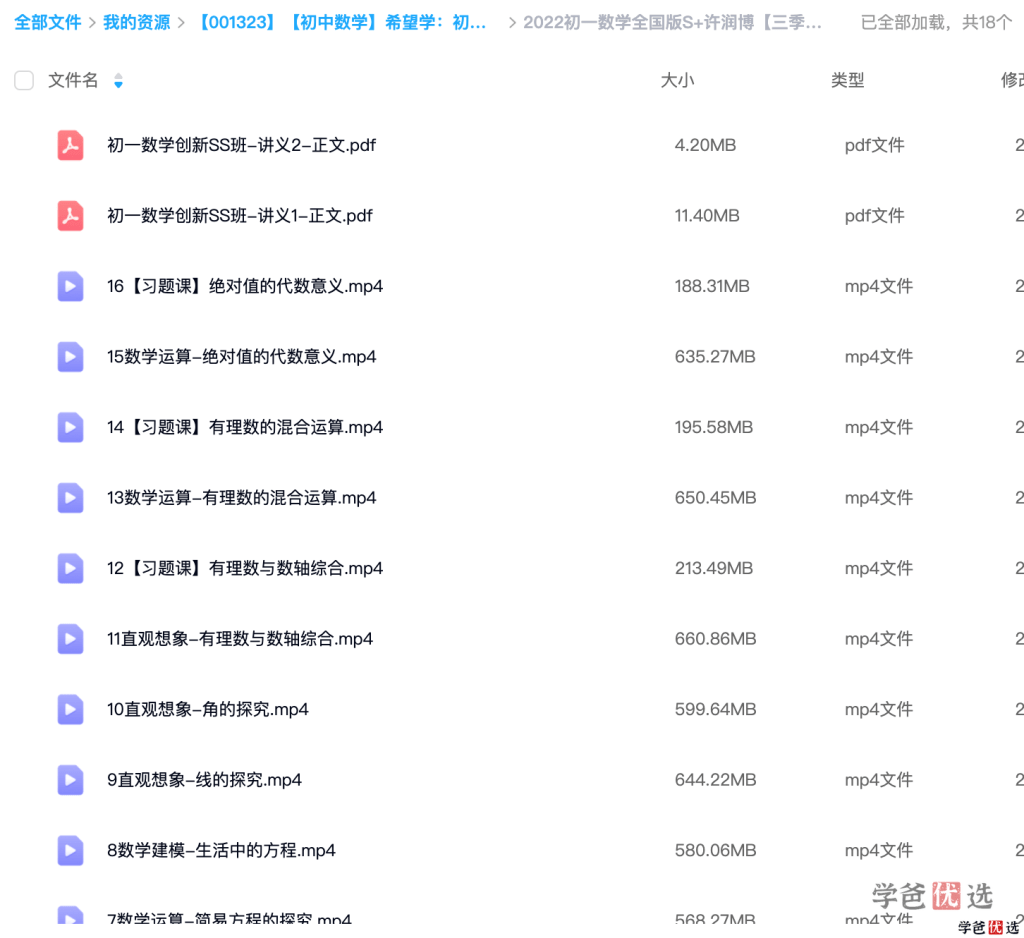Viewport: 1024px width, 938px height.
Task: Click mp4文件 type for 10直观想象-角的探究.mp4
Action: coord(879,709)
